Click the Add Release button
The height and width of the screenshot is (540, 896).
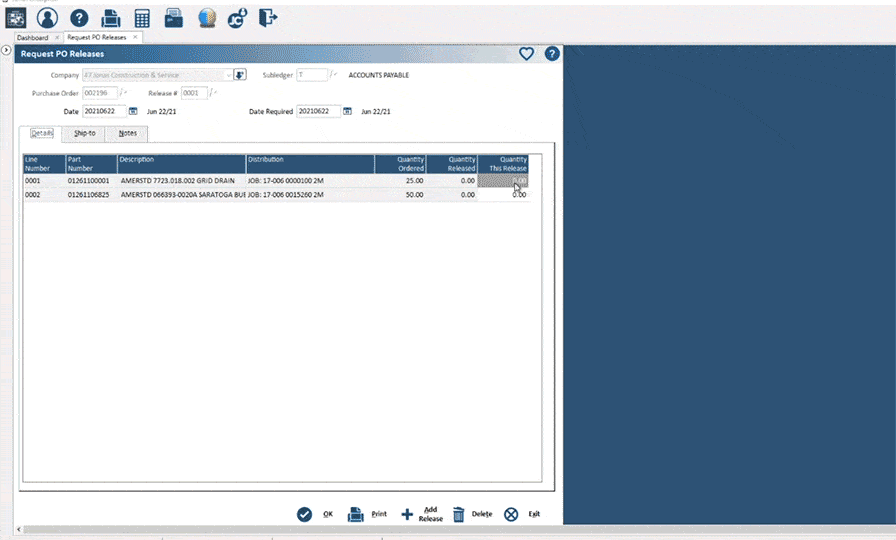pos(422,514)
